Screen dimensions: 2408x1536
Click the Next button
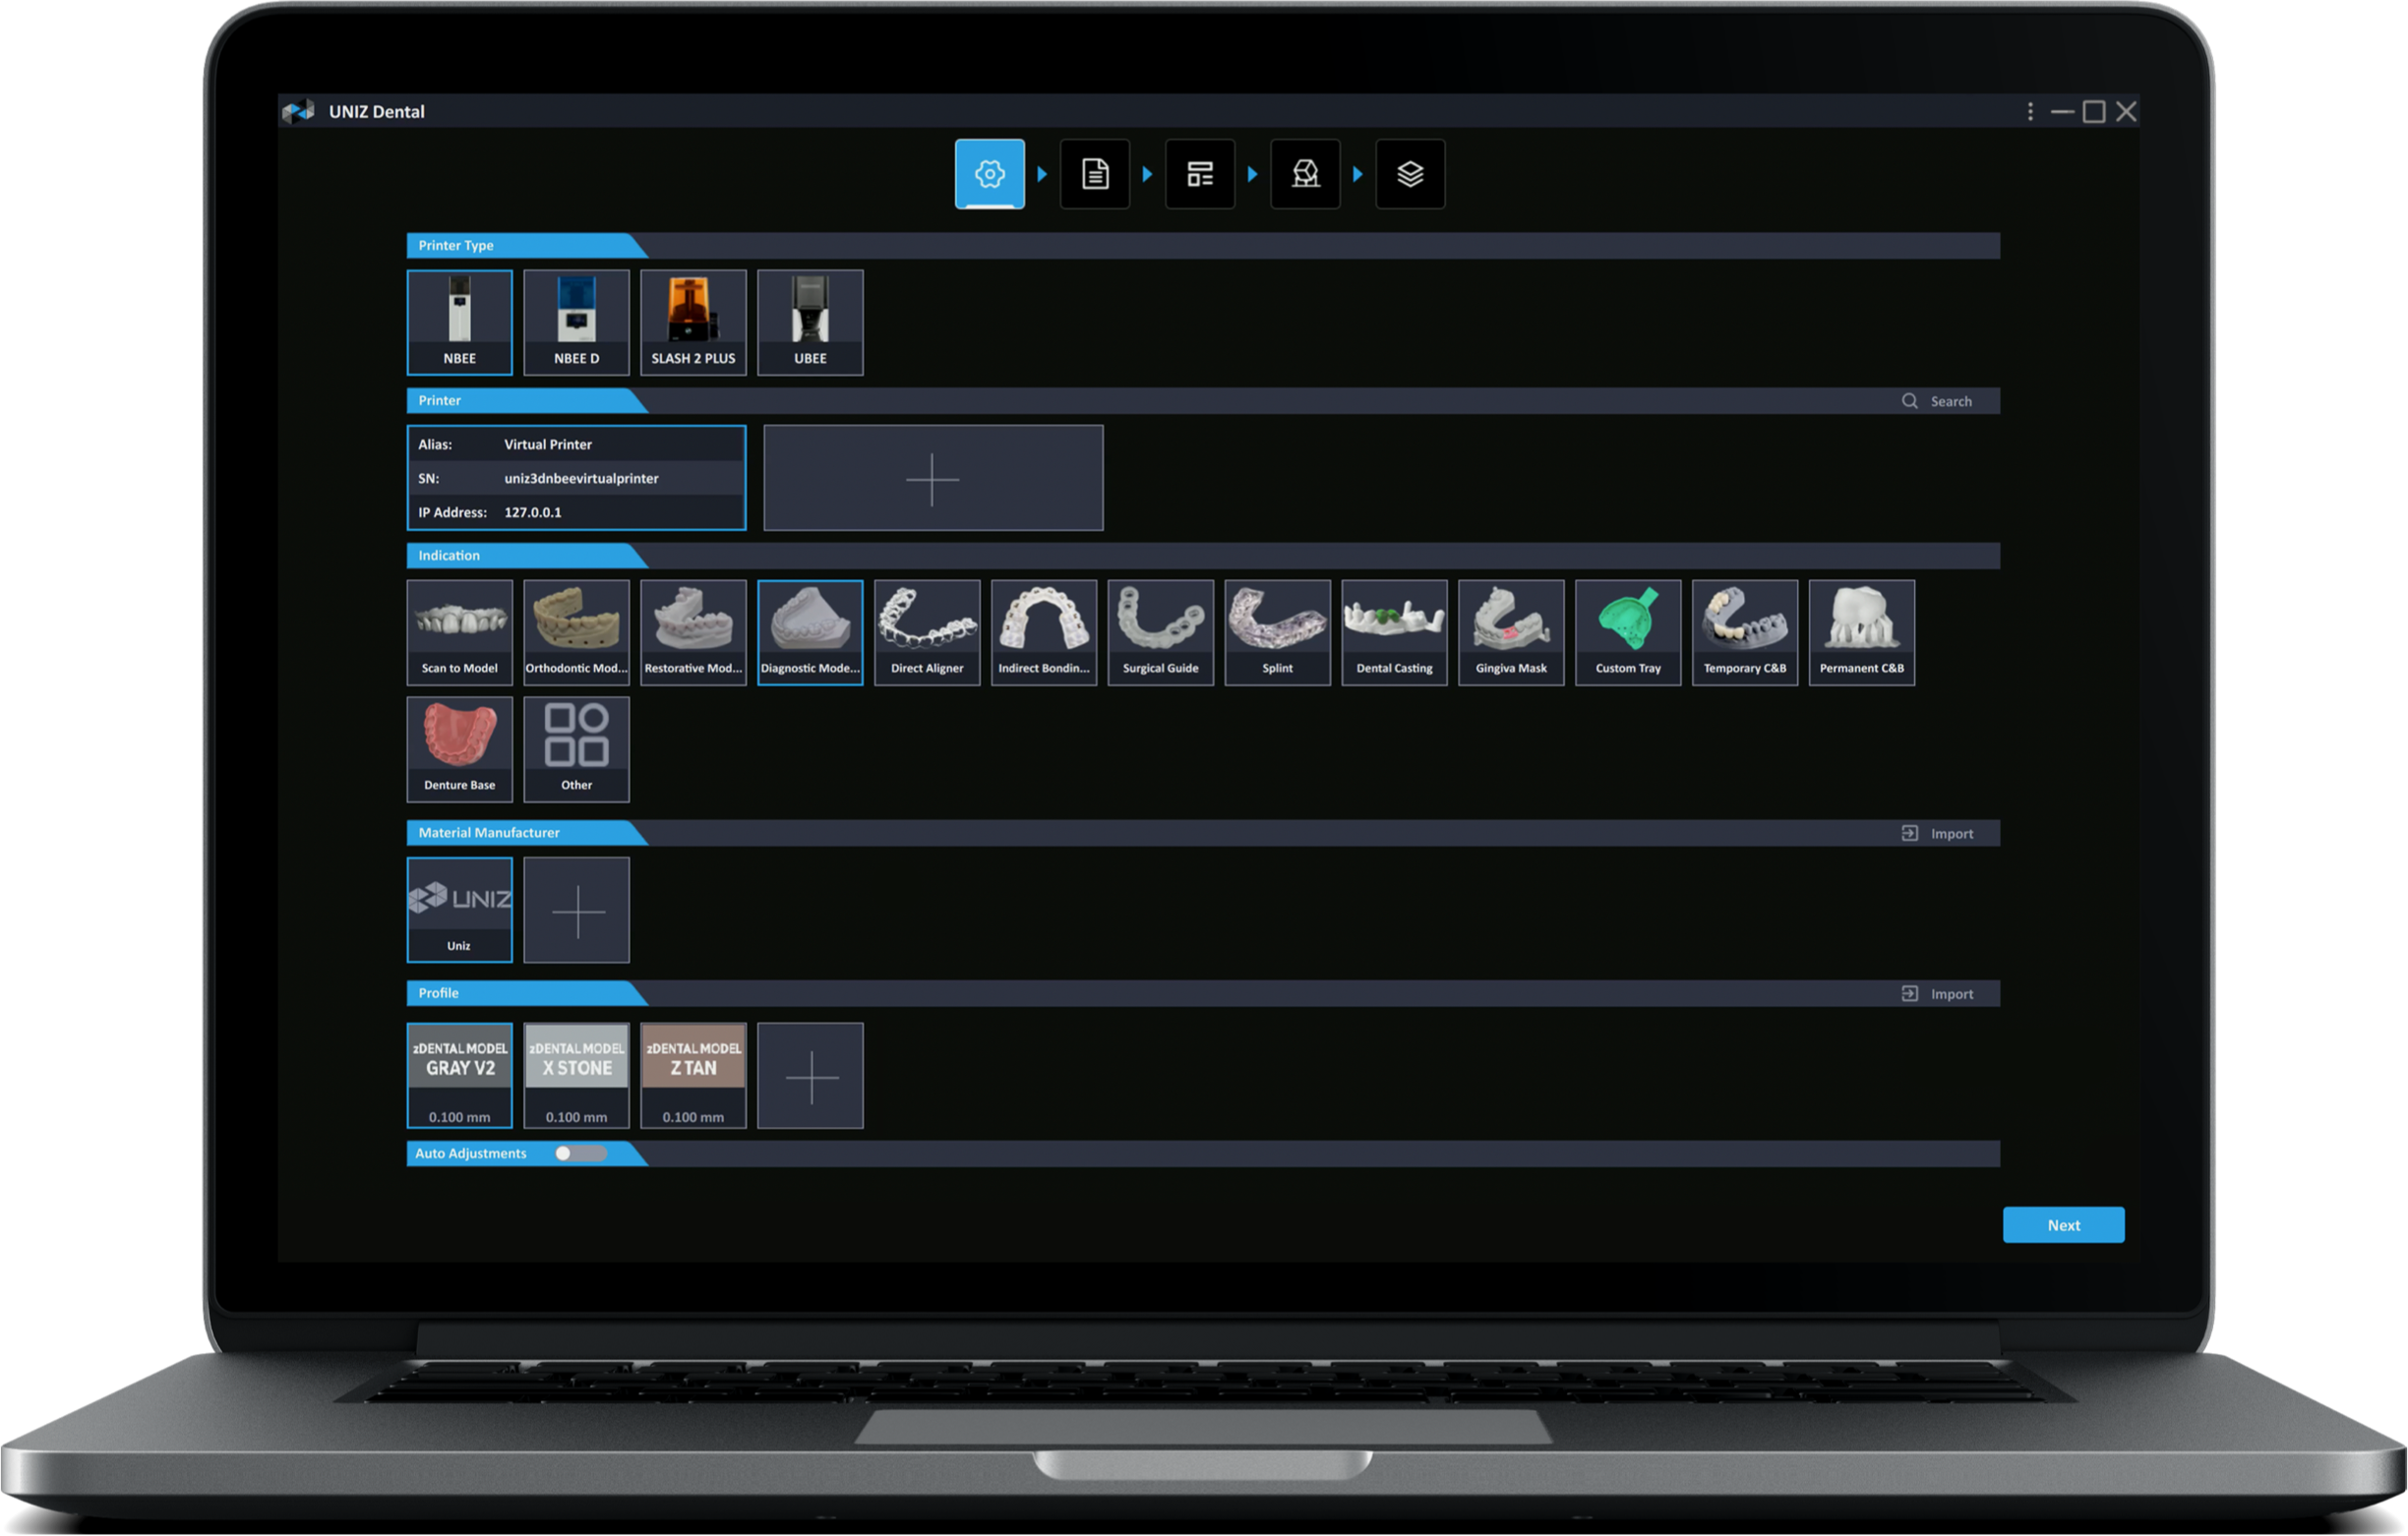[x=2063, y=1225]
